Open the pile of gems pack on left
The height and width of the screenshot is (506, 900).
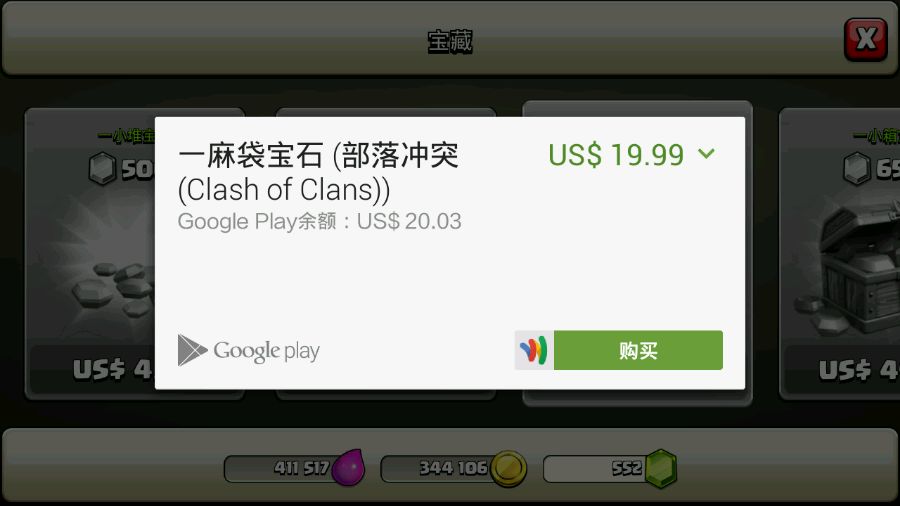point(90,253)
